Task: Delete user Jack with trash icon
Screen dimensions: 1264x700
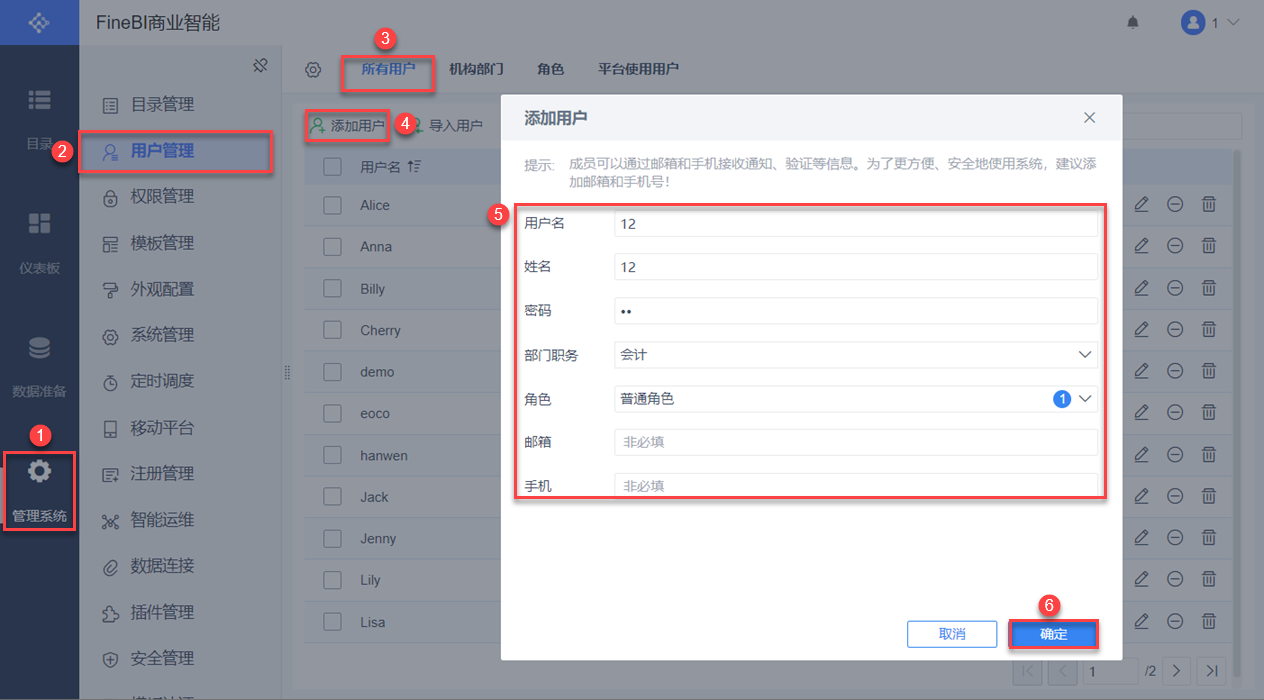Action: point(1208,496)
